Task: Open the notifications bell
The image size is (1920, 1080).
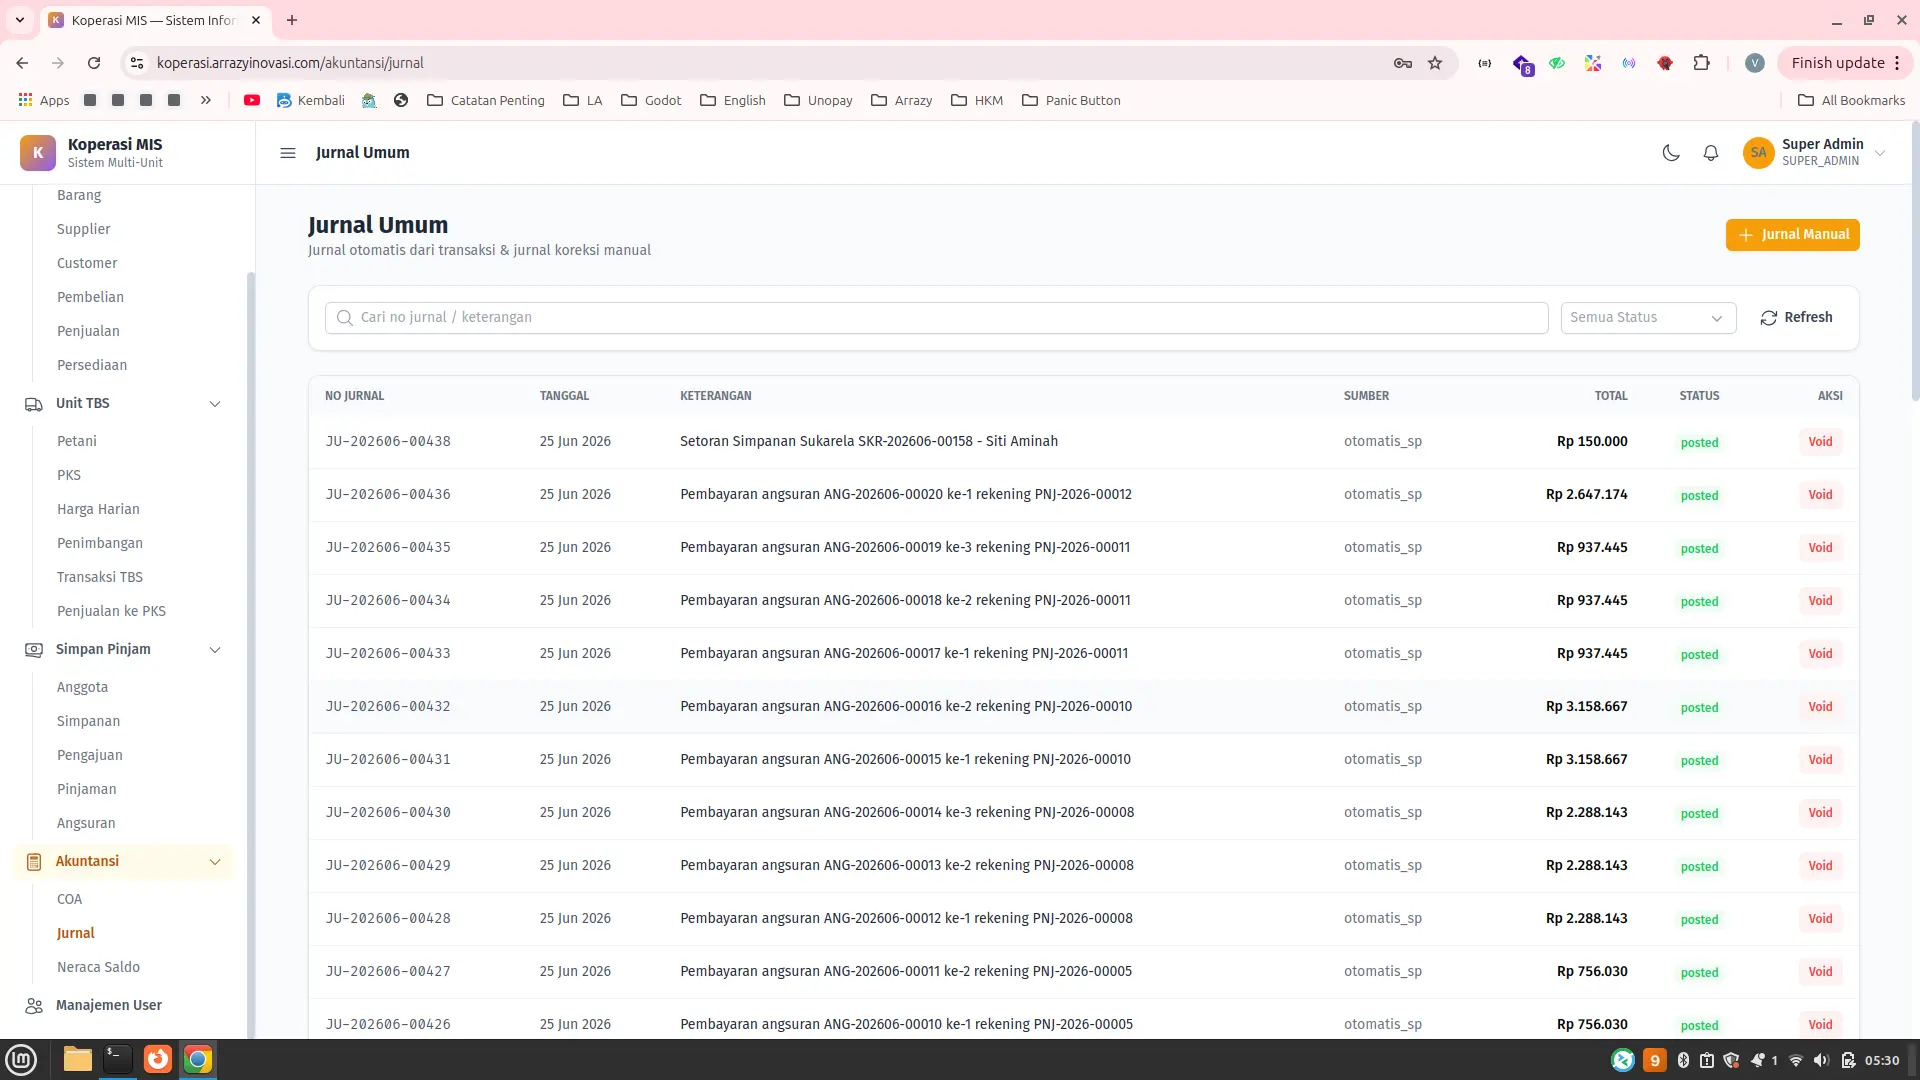Action: [x=1711, y=153]
